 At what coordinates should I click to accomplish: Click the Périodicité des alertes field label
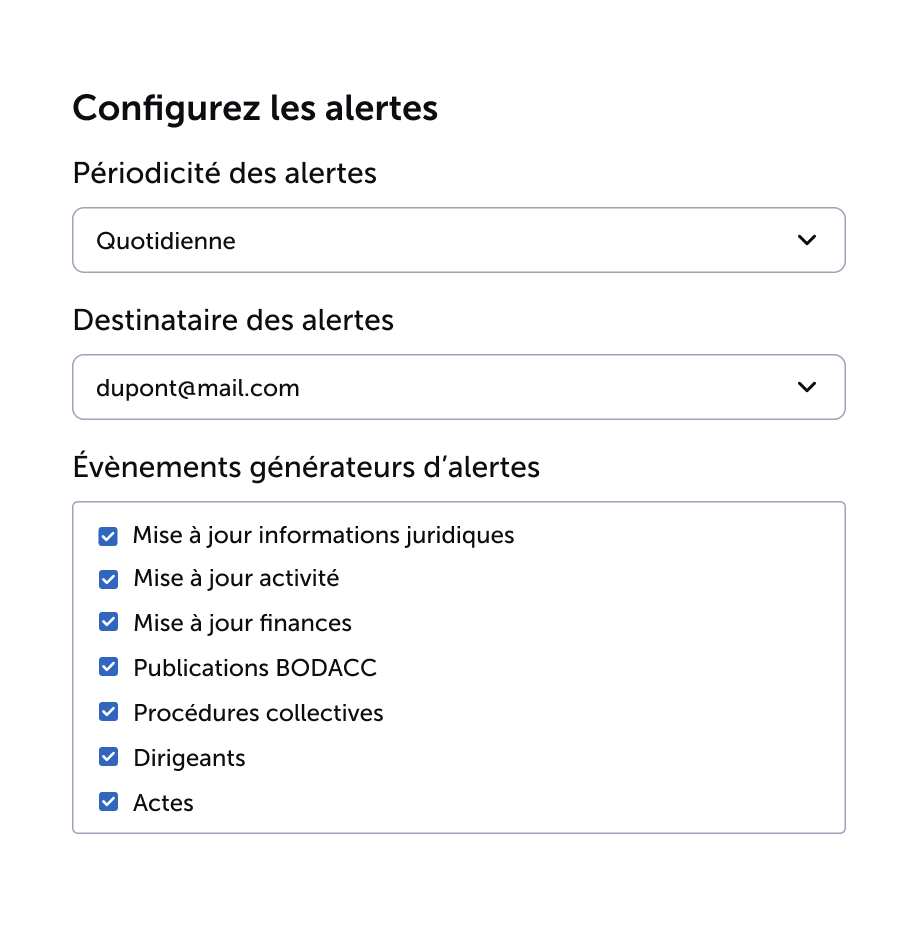pos(225,173)
